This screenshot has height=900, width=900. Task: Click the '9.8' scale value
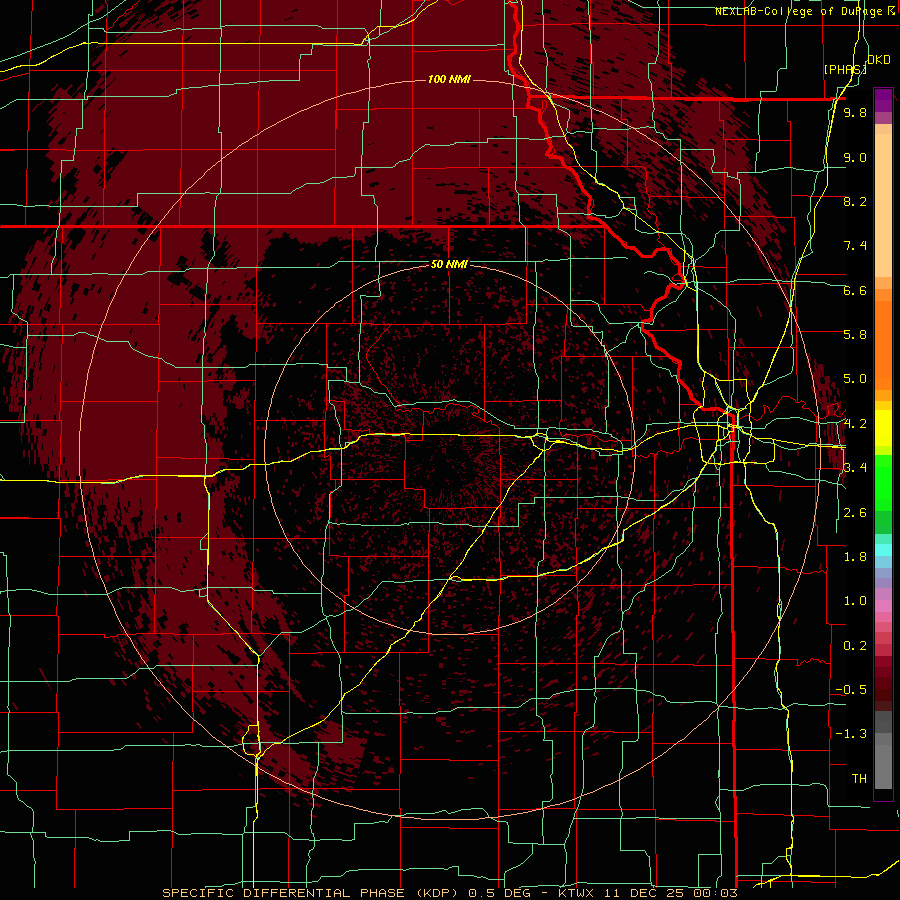[855, 112]
